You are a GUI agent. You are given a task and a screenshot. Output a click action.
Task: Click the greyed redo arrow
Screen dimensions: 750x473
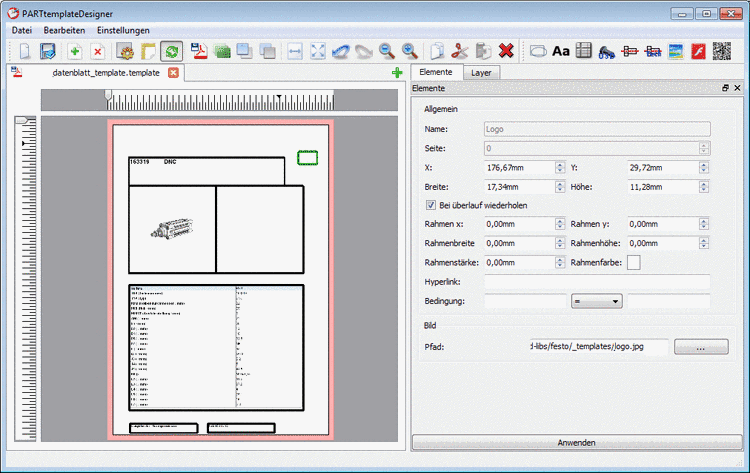pos(364,51)
